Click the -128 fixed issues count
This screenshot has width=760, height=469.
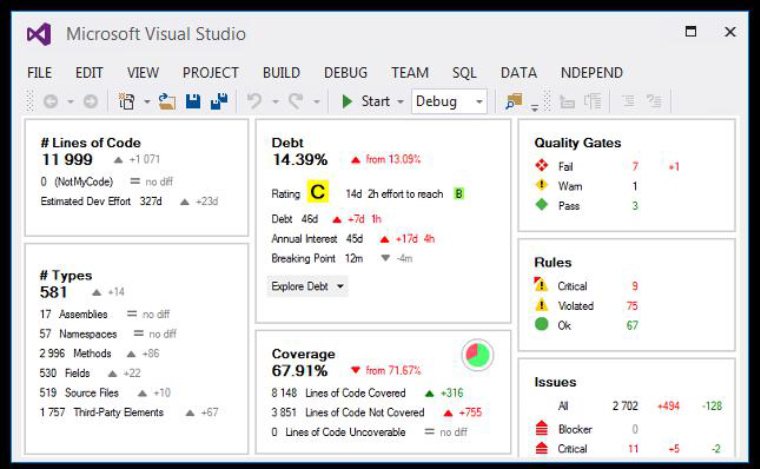click(x=712, y=406)
